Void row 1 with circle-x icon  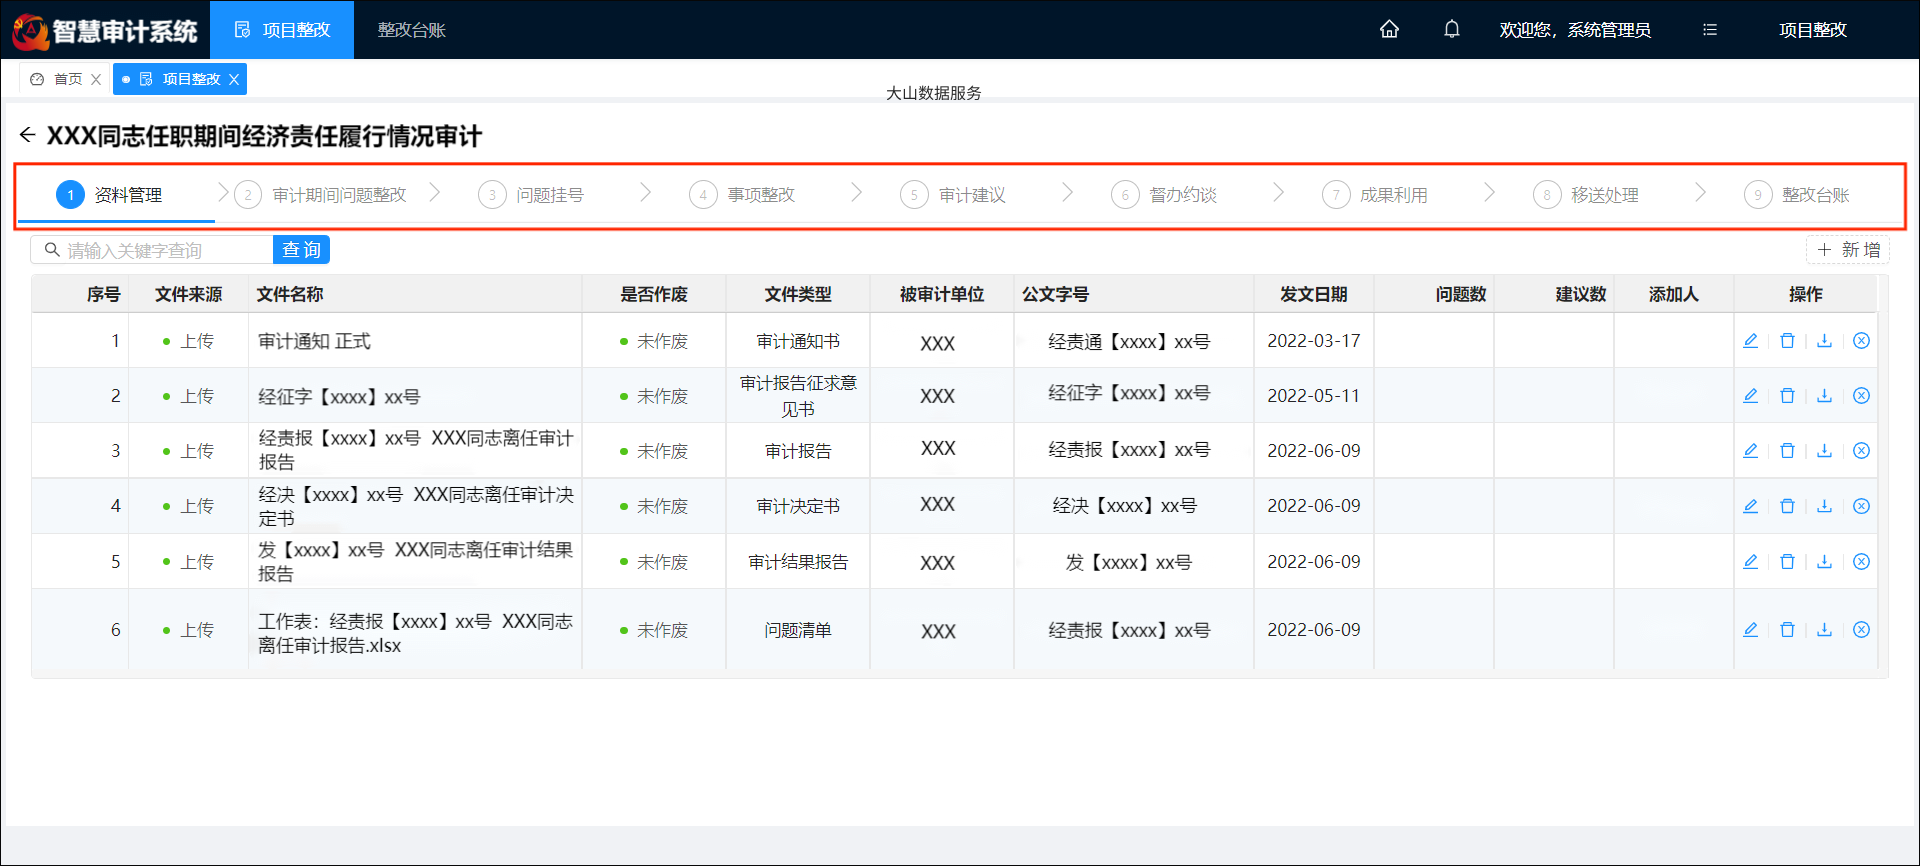coord(1862,341)
